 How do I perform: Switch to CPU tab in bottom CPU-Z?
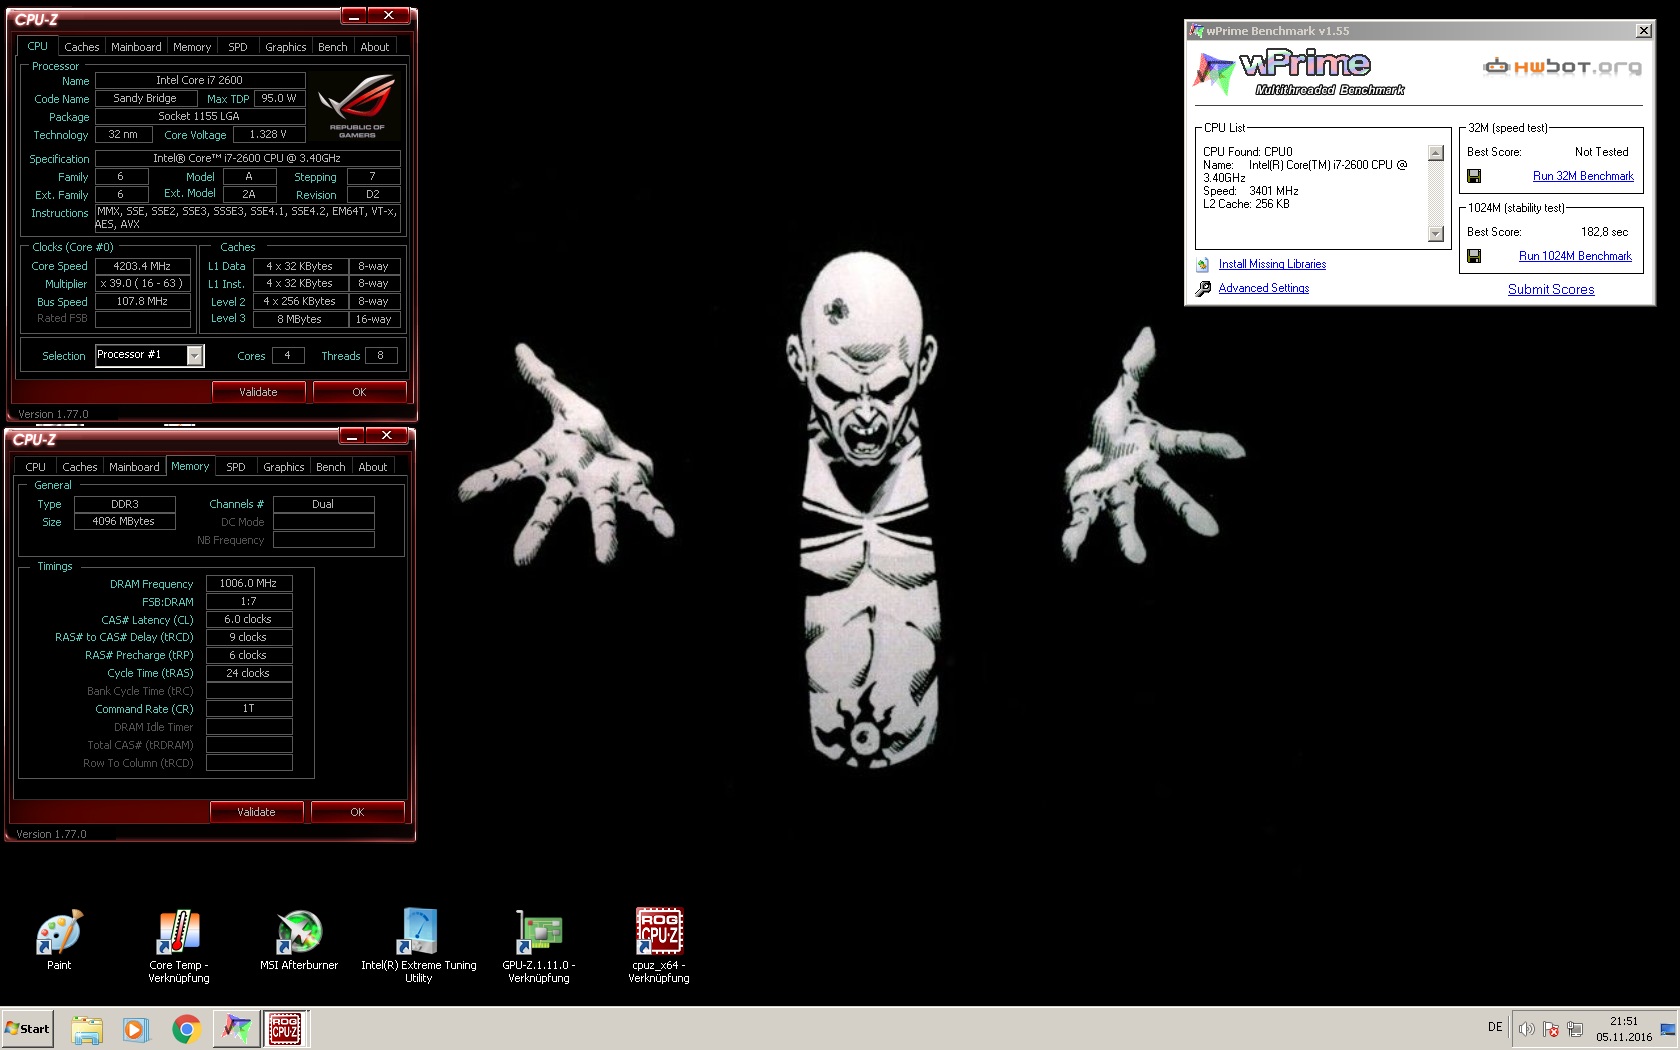click(x=35, y=467)
